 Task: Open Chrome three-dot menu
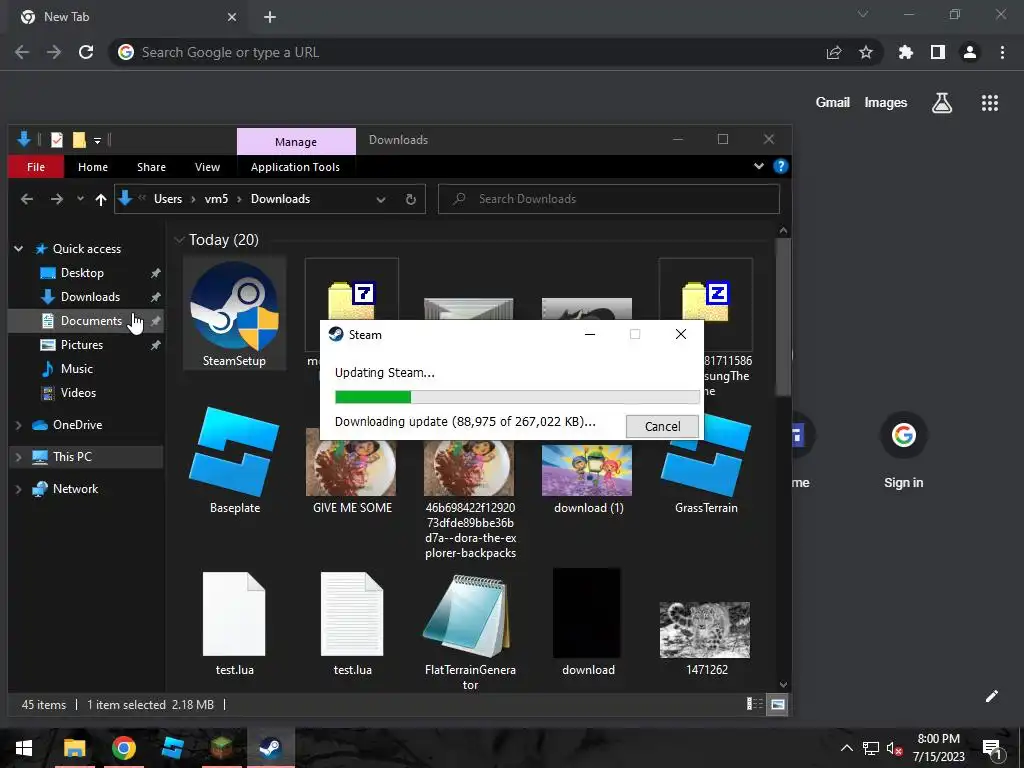1002,52
